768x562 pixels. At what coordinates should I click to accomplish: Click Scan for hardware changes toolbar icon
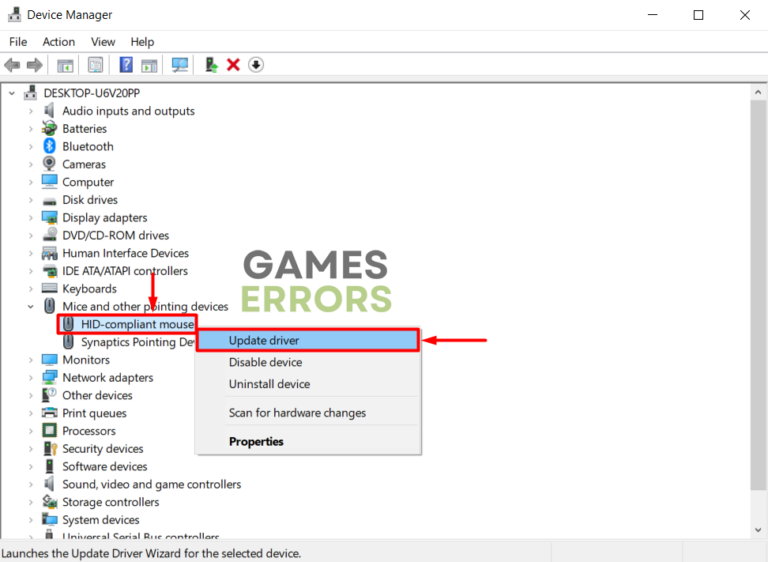pyautogui.click(x=180, y=65)
